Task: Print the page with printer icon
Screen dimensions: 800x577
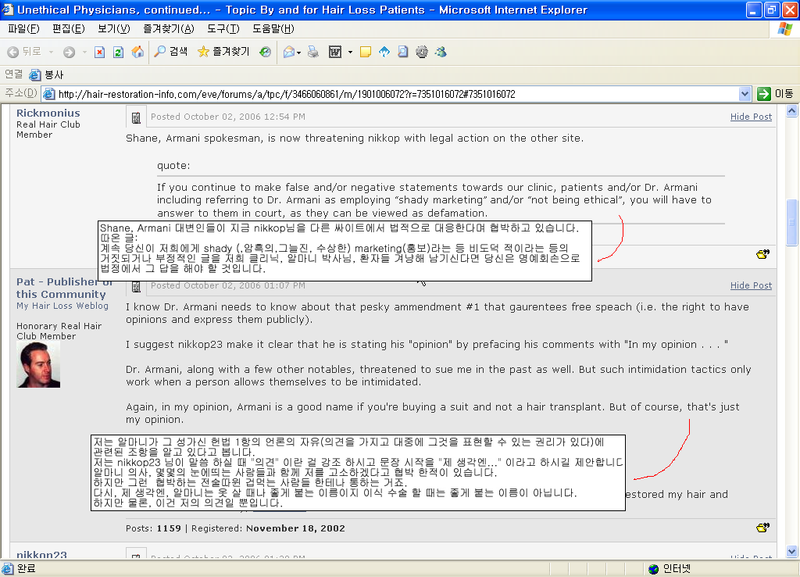Action: 313,52
